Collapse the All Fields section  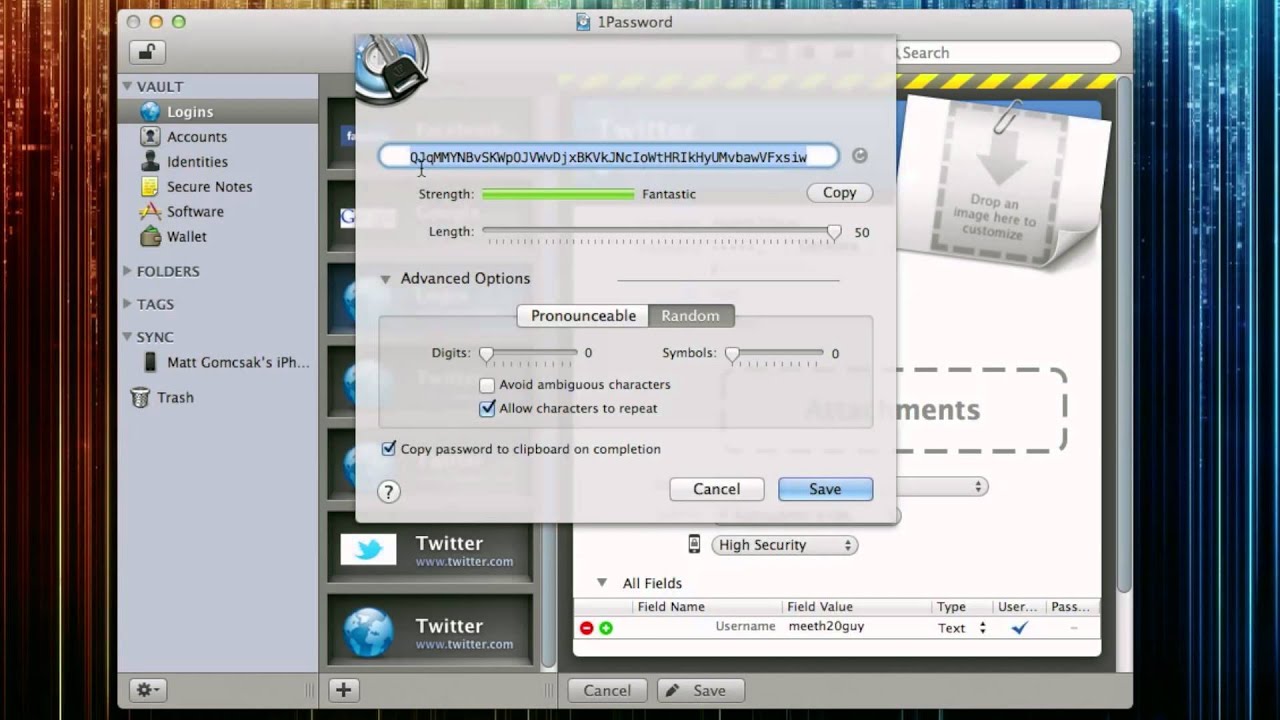[602, 582]
